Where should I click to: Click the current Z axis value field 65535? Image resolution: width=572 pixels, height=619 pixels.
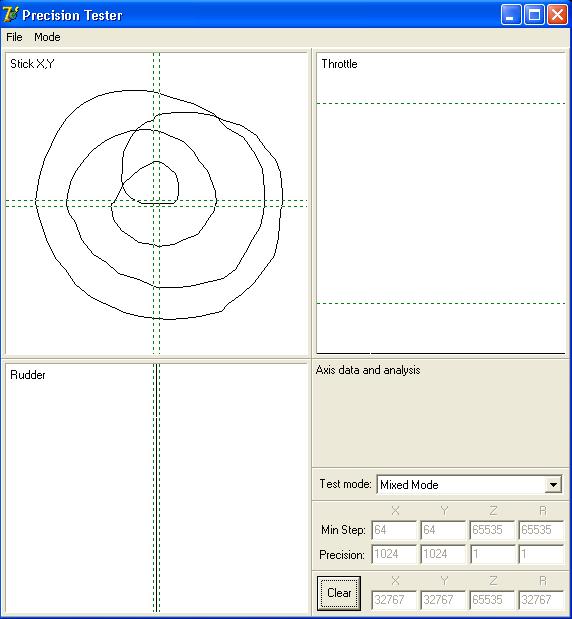tap(492, 600)
